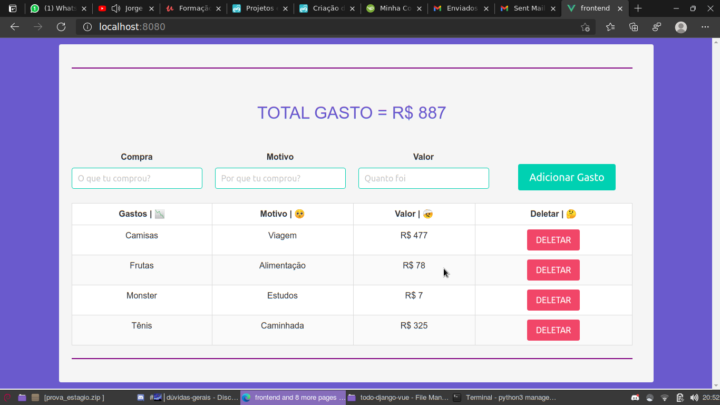Select the Valor input box
Viewport: 720px width, 405px height.
[423, 178]
